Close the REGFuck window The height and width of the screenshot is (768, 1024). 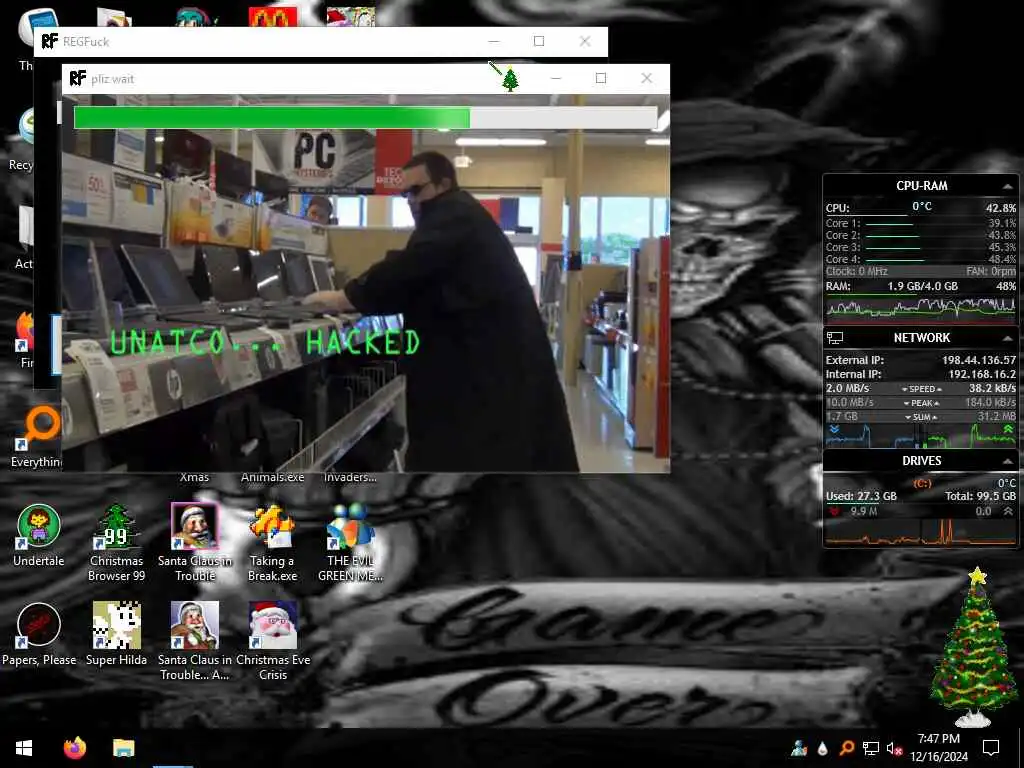click(x=585, y=41)
